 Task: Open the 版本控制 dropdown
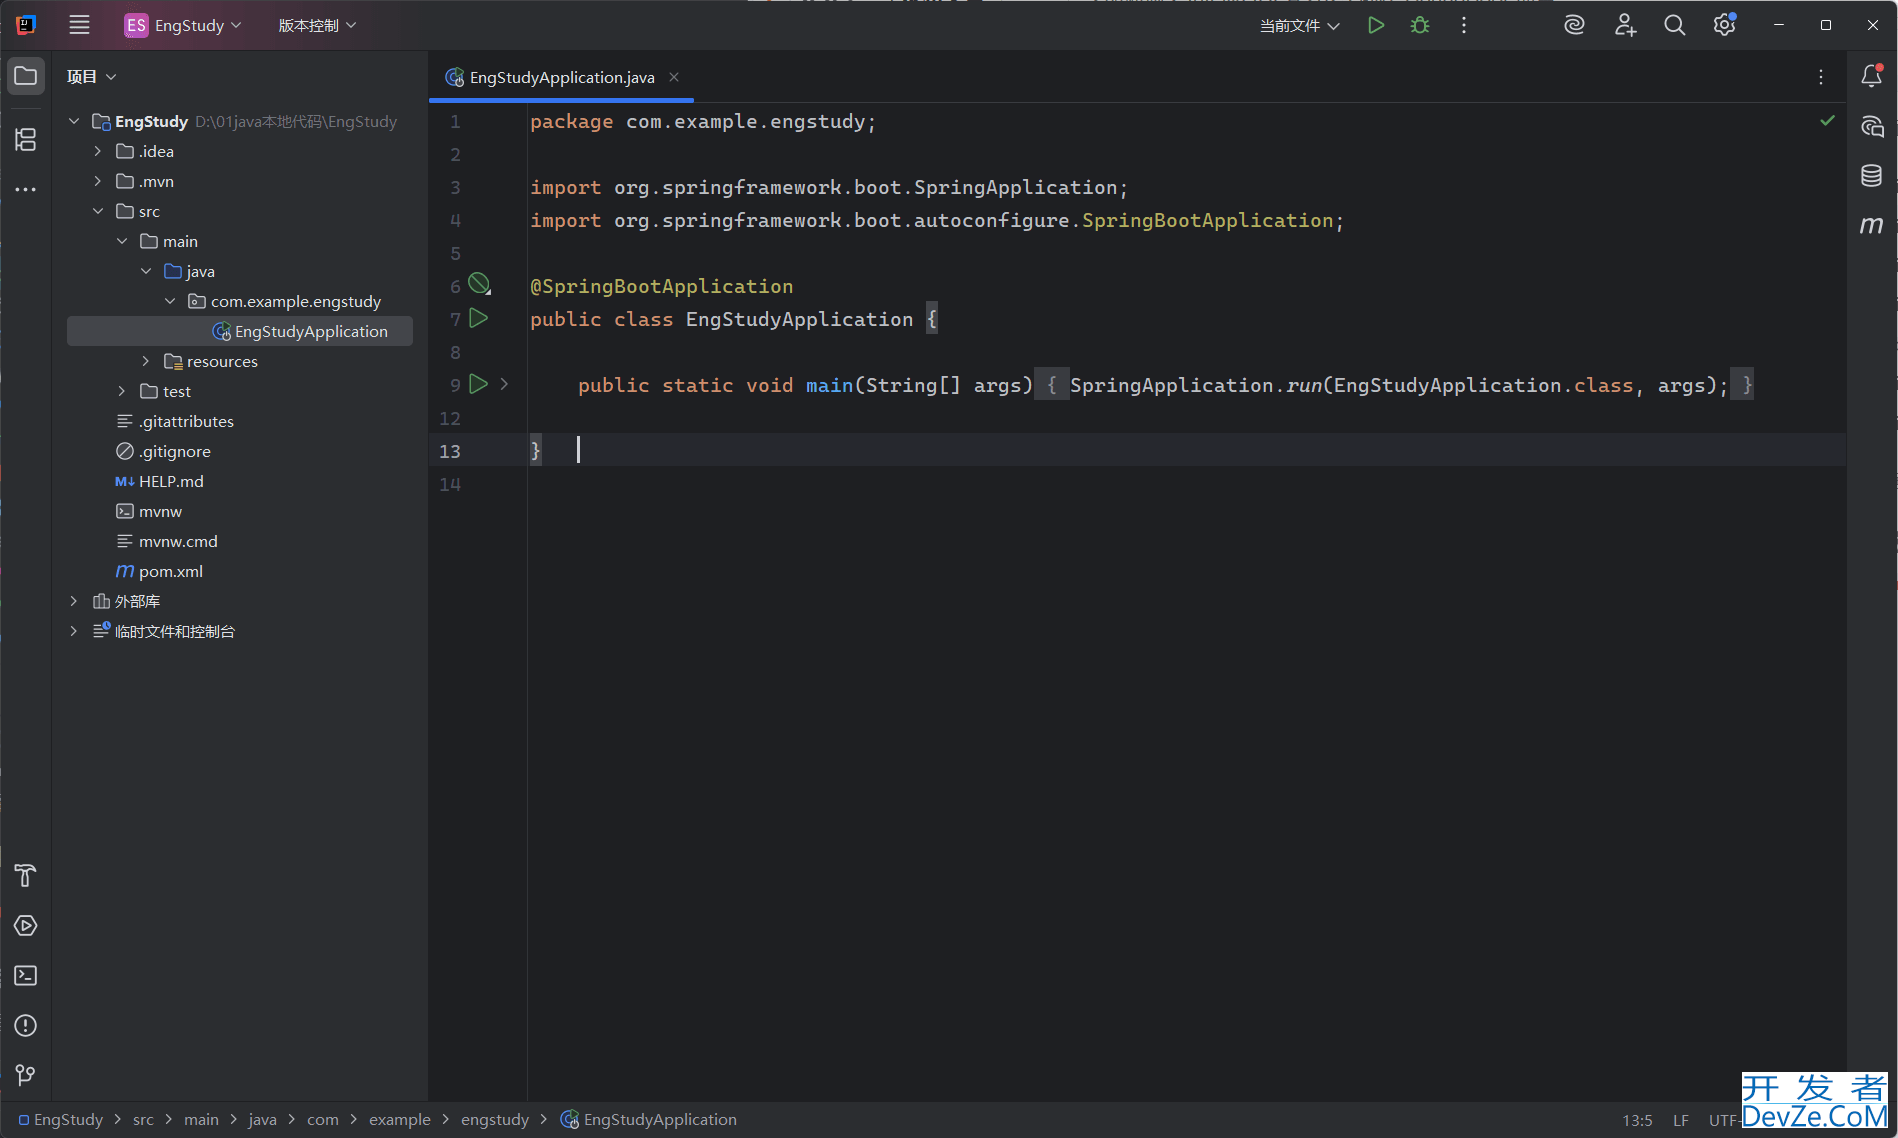(x=317, y=25)
